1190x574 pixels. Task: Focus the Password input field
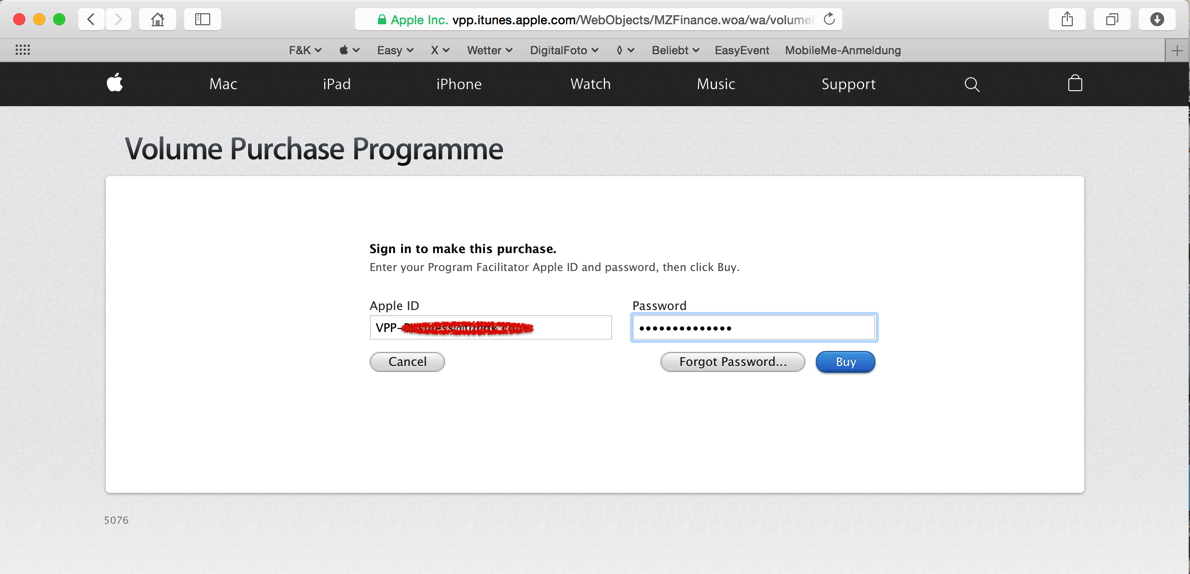pyautogui.click(x=754, y=328)
